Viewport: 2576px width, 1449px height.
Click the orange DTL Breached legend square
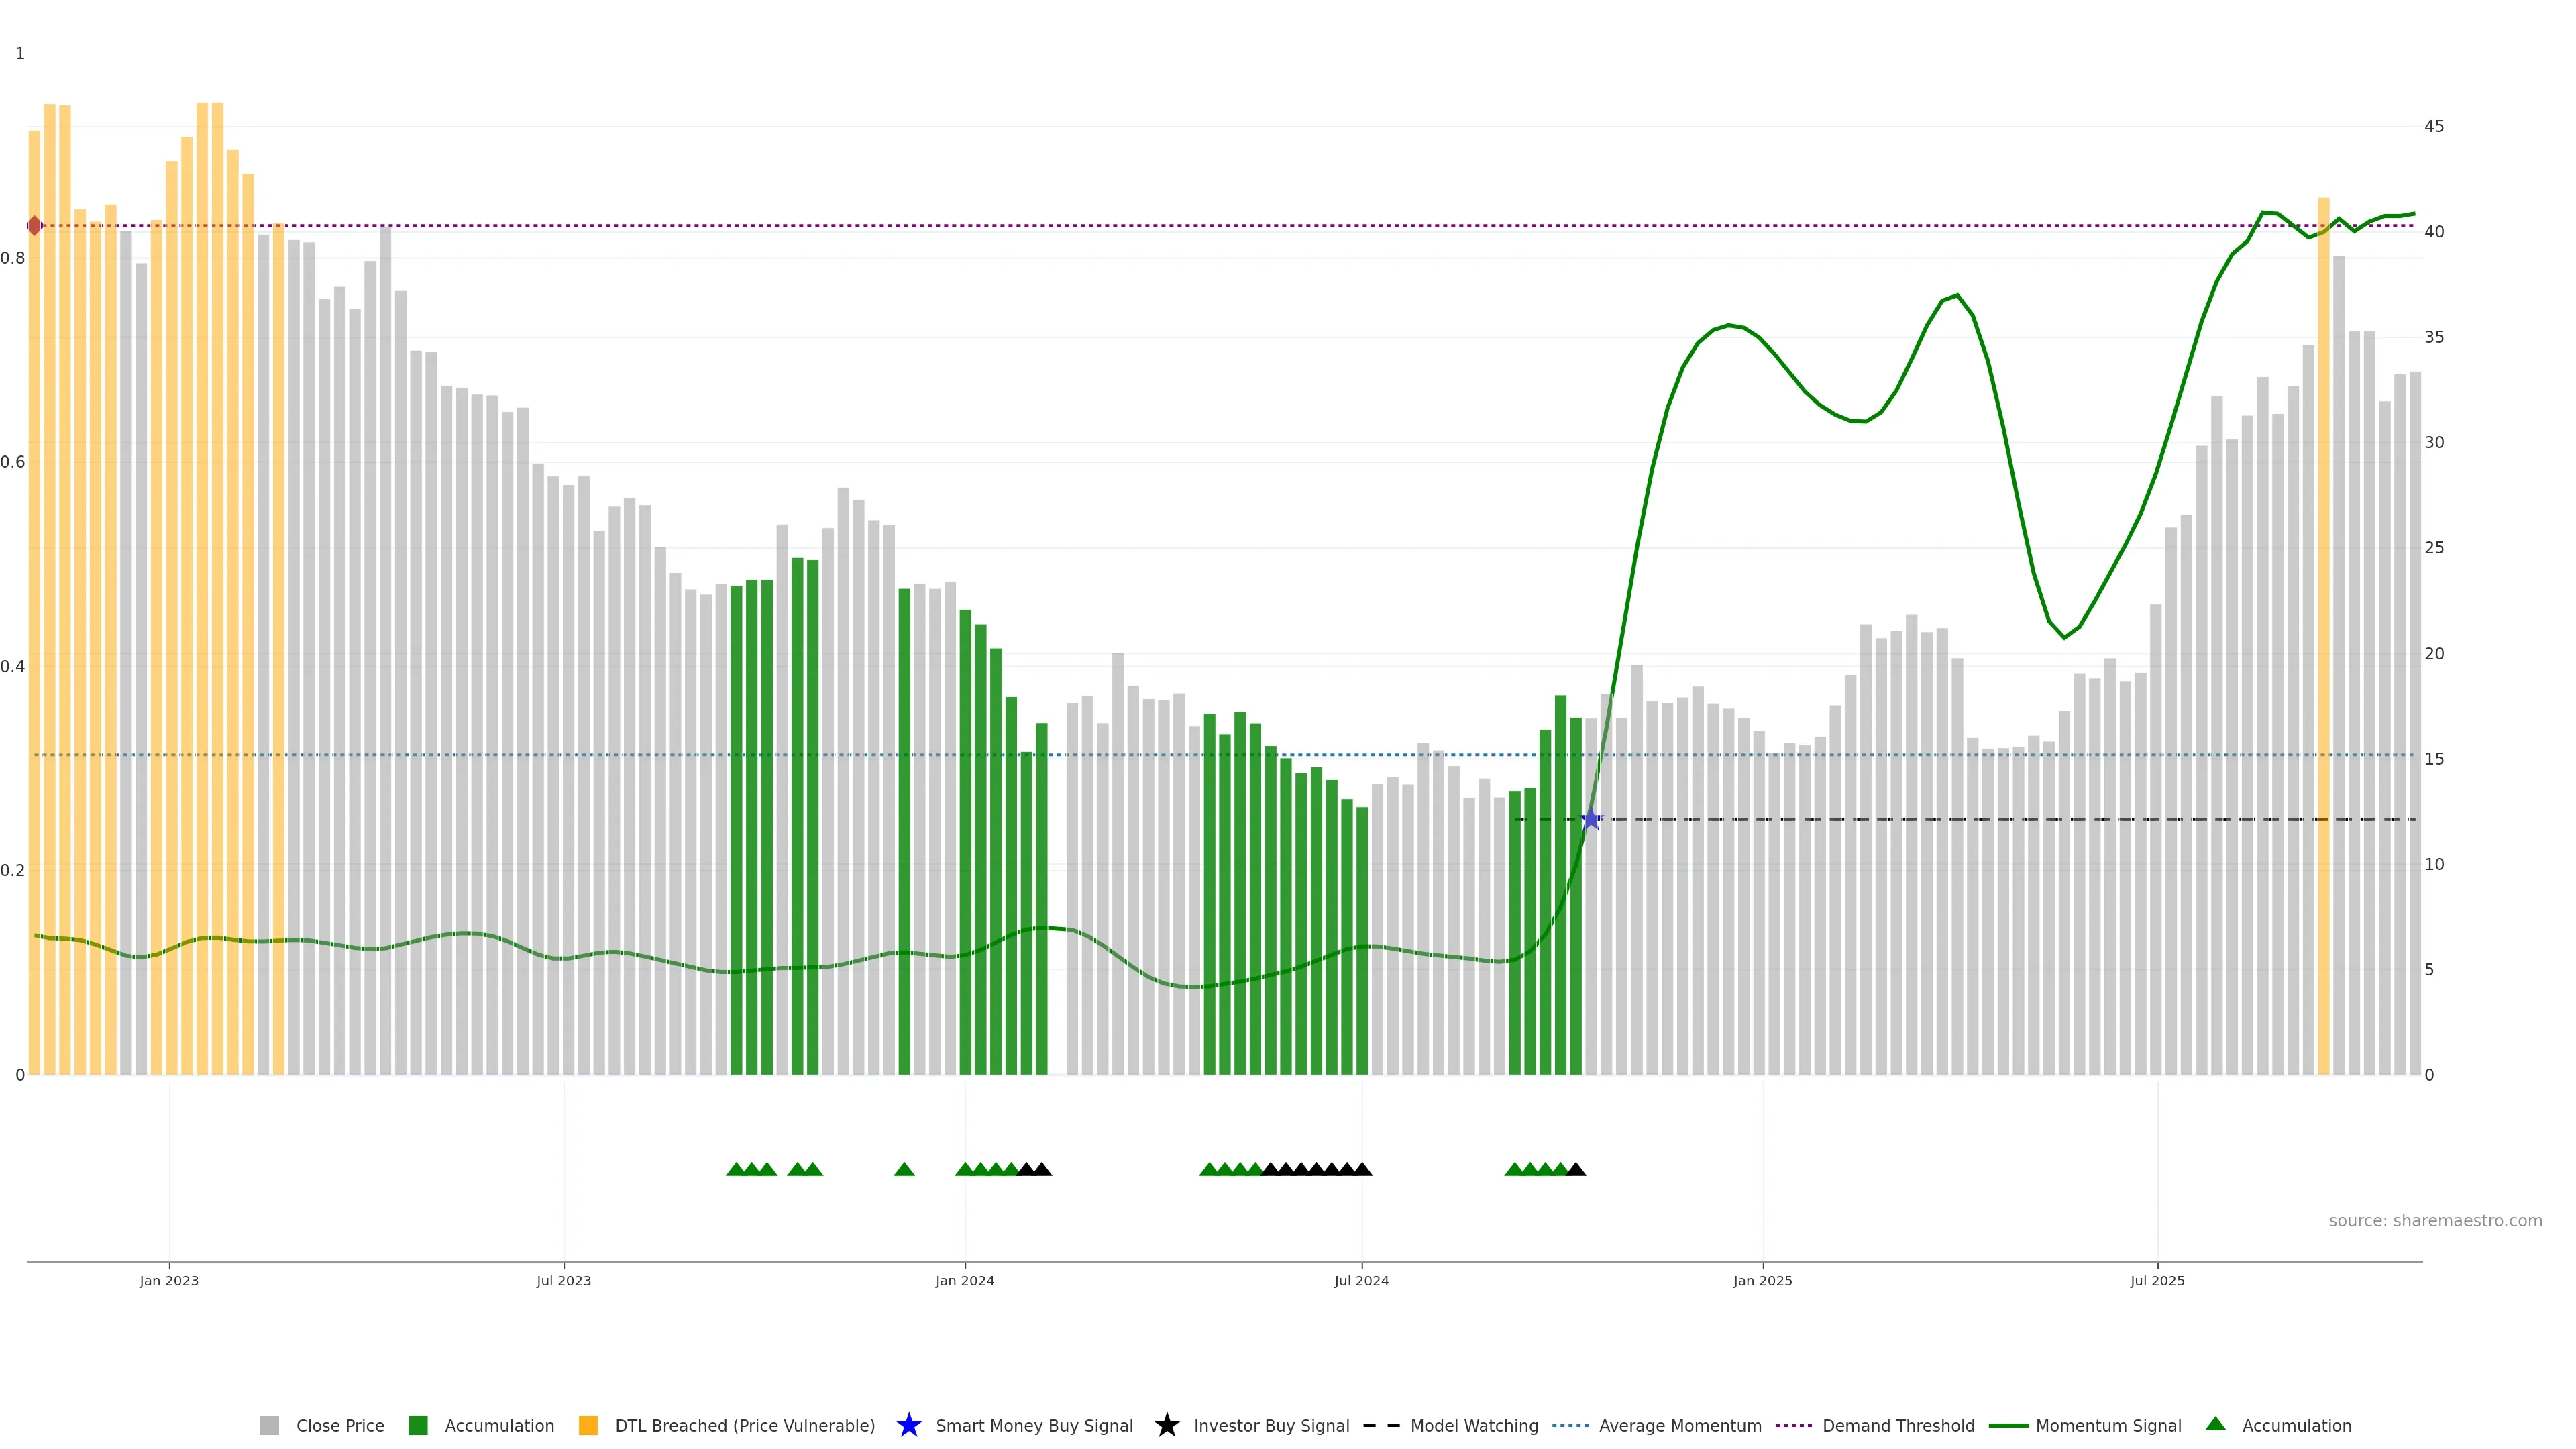point(588,1425)
